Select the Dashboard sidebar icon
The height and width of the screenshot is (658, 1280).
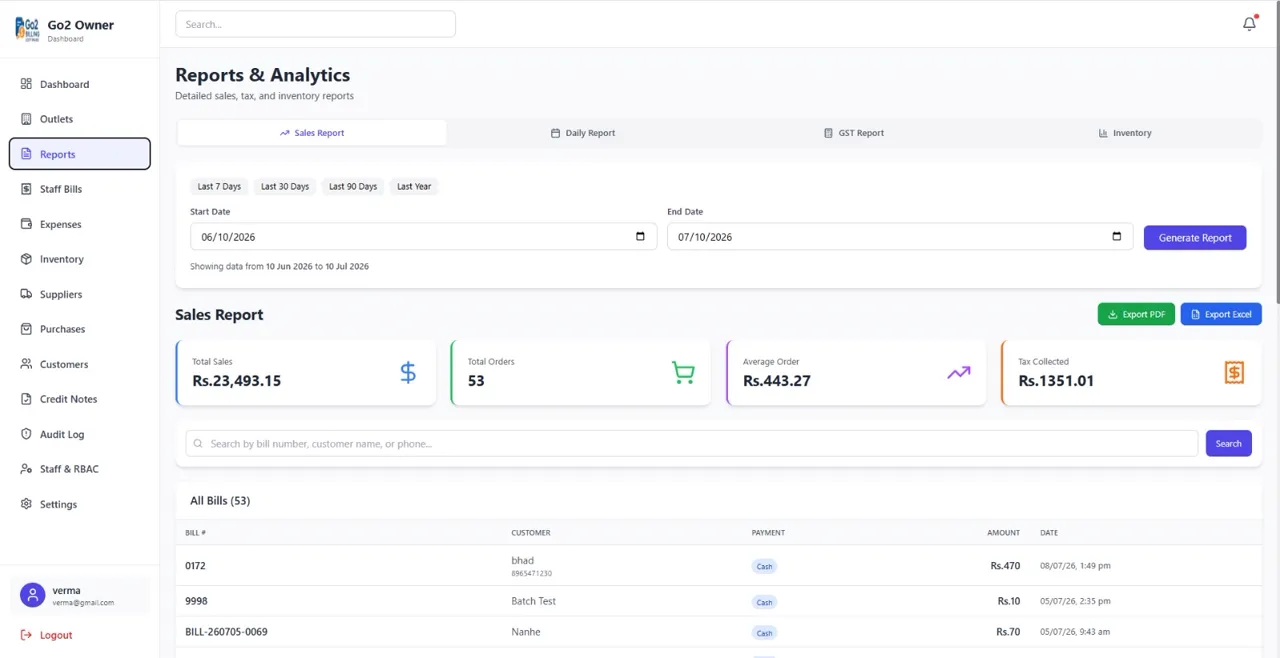point(26,84)
